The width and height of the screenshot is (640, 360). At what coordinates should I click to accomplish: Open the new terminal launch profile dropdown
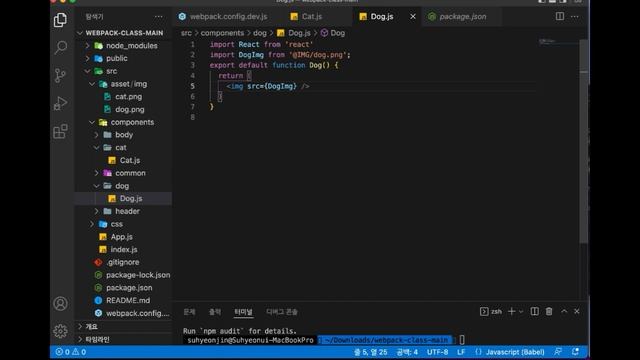pos(521,312)
